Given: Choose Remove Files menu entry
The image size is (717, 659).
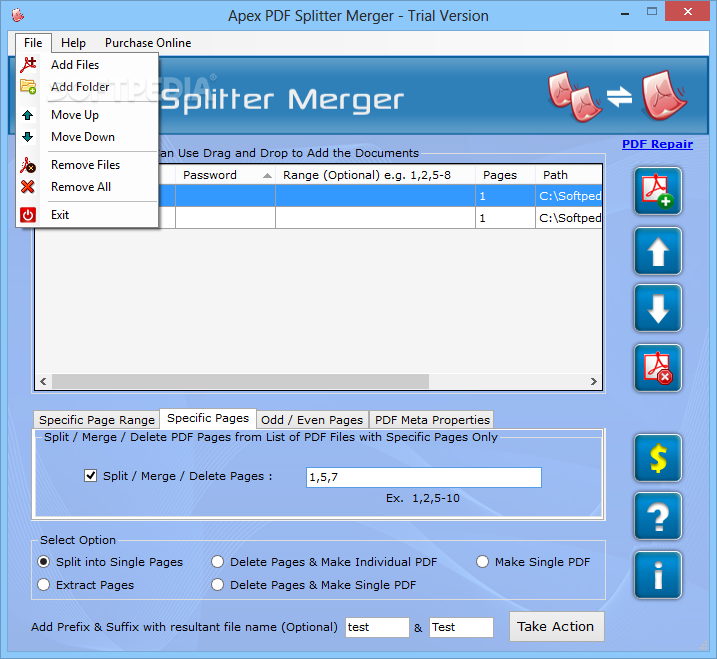Looking at the screenshot, I should click(x=88, y=165).
